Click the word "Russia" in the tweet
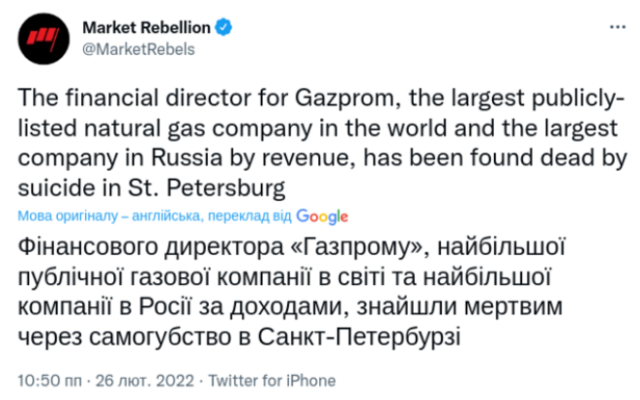 point(221,158)
